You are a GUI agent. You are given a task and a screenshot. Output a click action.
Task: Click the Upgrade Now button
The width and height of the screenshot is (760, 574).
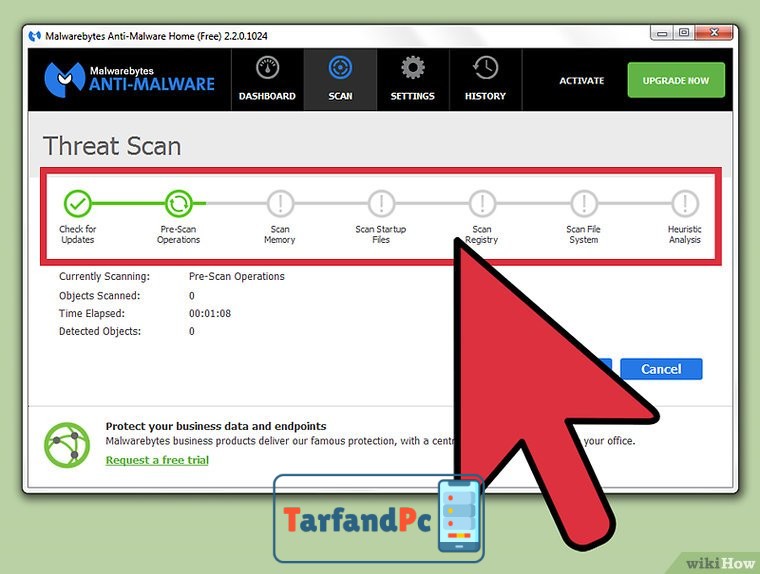pos(676,80)
